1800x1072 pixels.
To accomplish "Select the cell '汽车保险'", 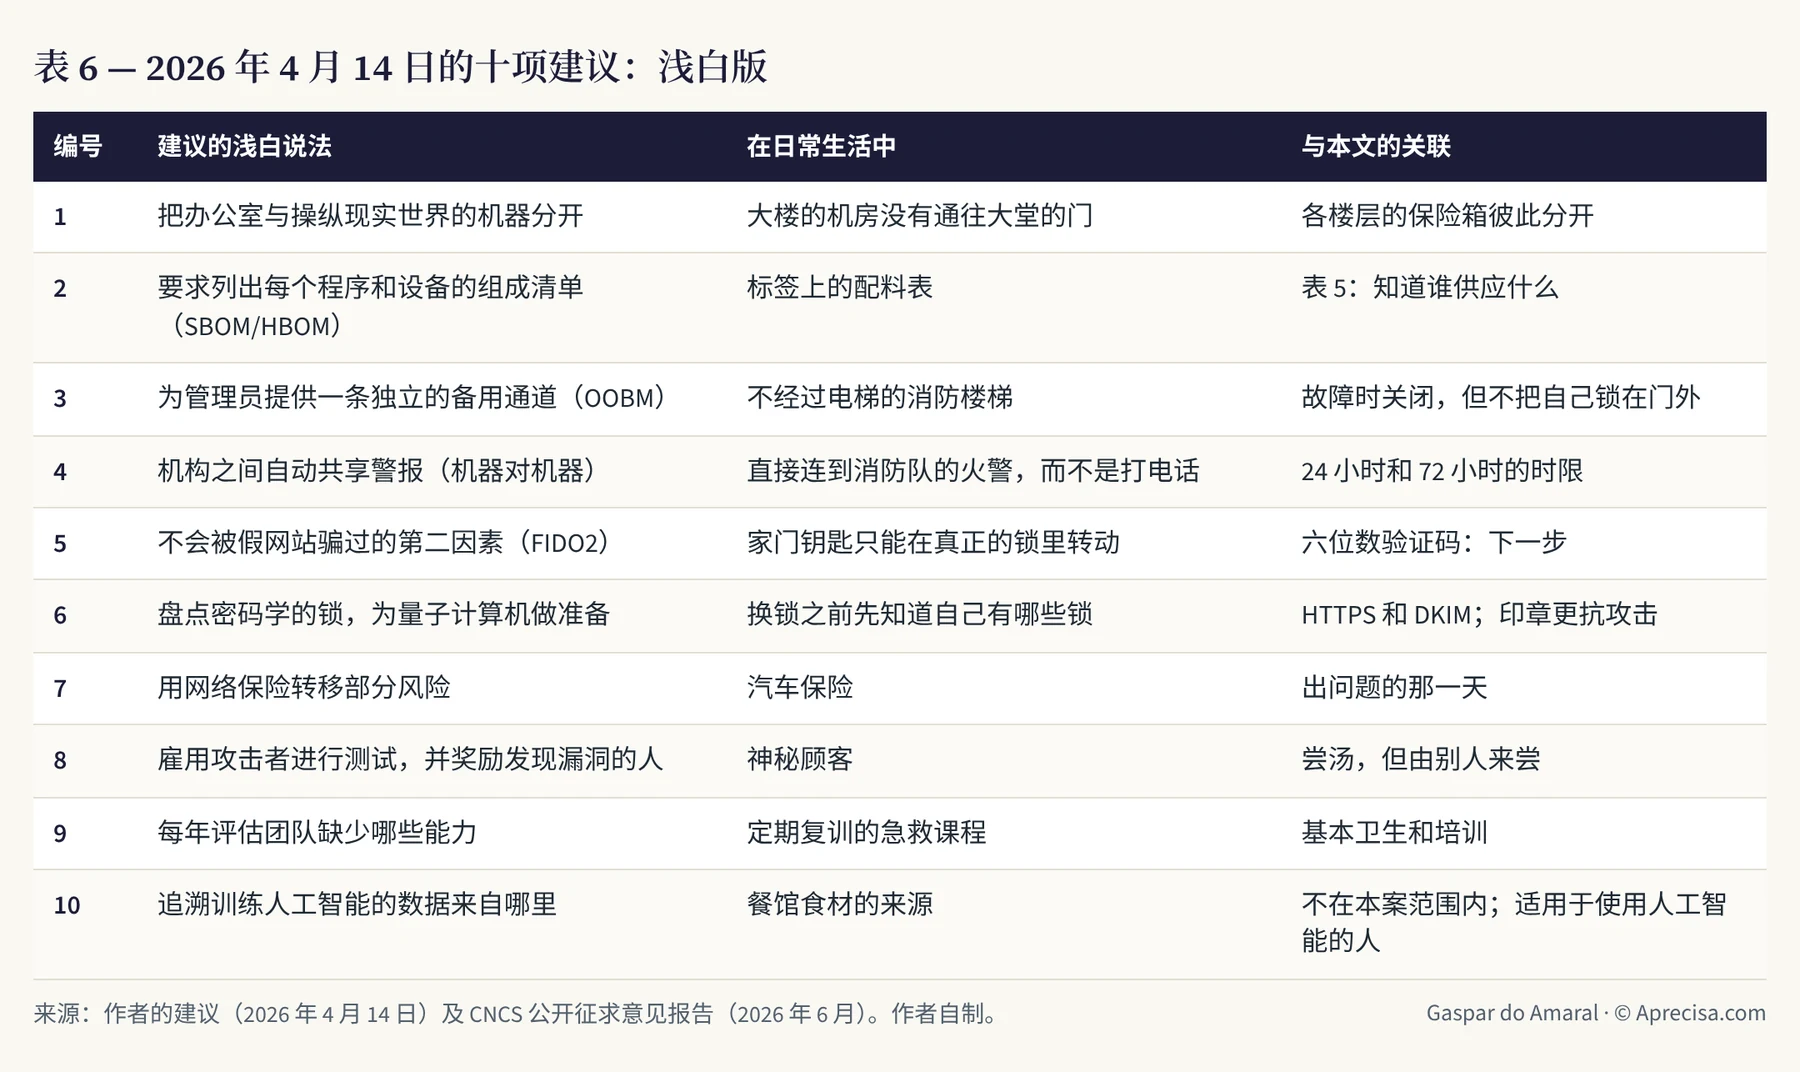I will click(x=800, y=688).
